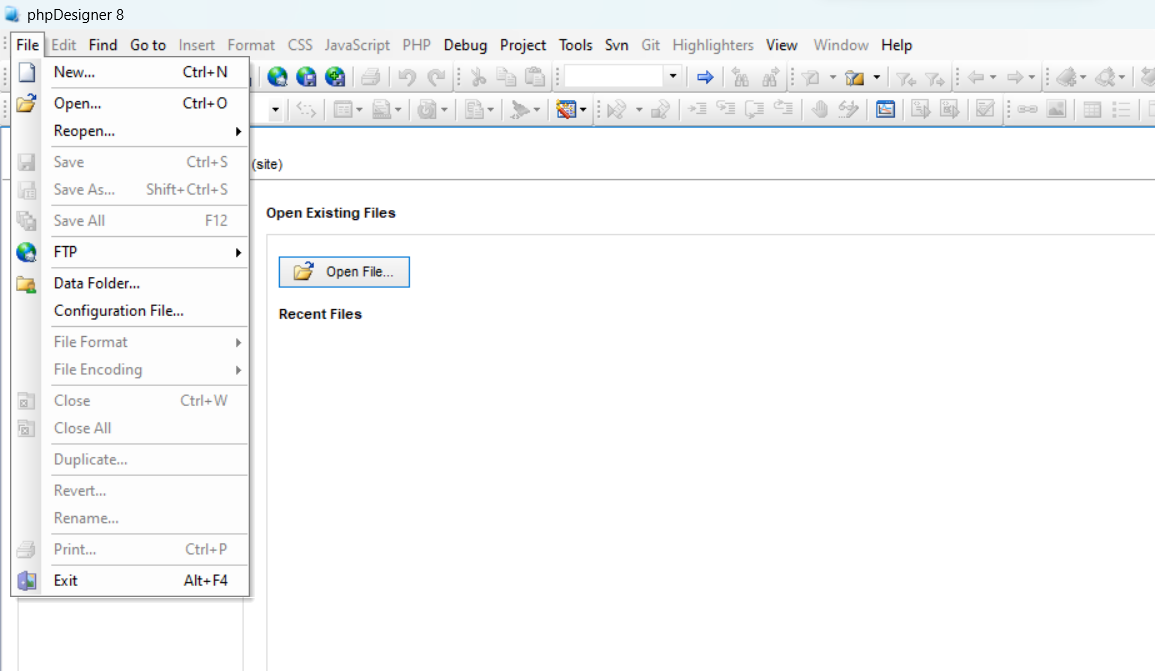Image resolution: width=1155 pixels, height=671 pixels.
Task: Open the Help menu
Action: tap(896, 45)
